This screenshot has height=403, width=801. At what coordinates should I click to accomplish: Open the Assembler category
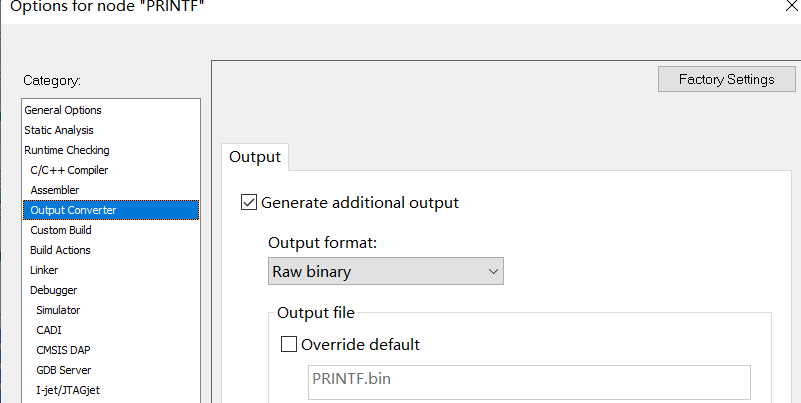(55, 189)
